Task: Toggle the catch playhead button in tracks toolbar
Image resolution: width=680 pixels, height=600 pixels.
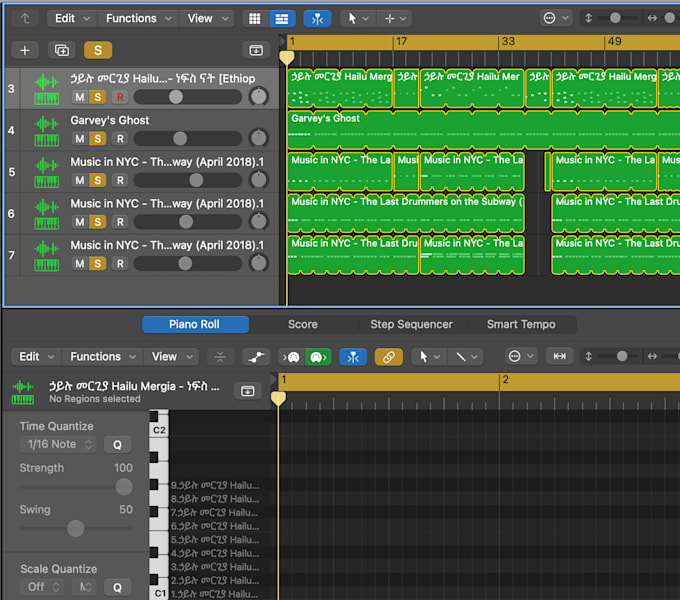Action: (x=317, y=19)
